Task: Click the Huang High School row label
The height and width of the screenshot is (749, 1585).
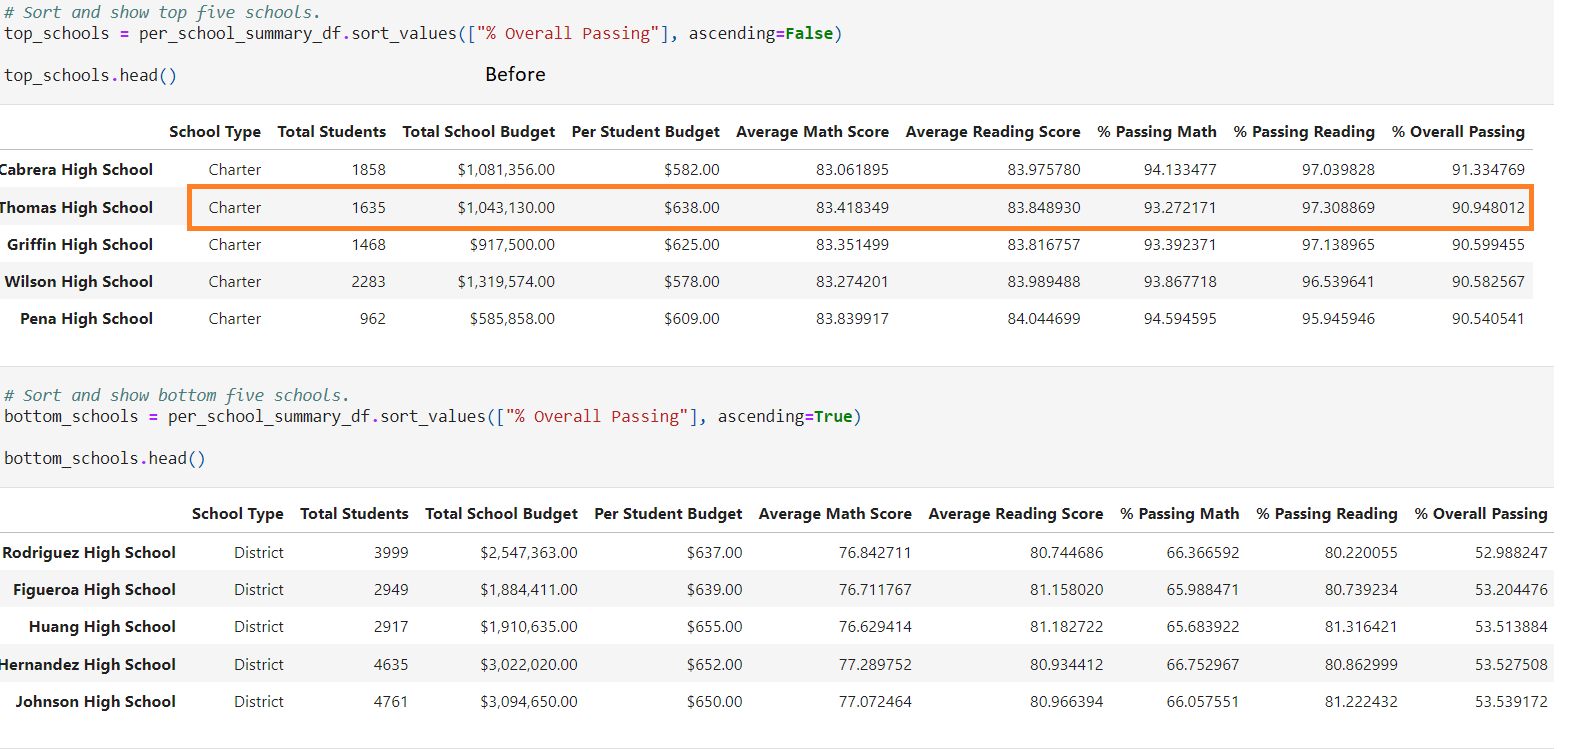Action: point(102,627)
